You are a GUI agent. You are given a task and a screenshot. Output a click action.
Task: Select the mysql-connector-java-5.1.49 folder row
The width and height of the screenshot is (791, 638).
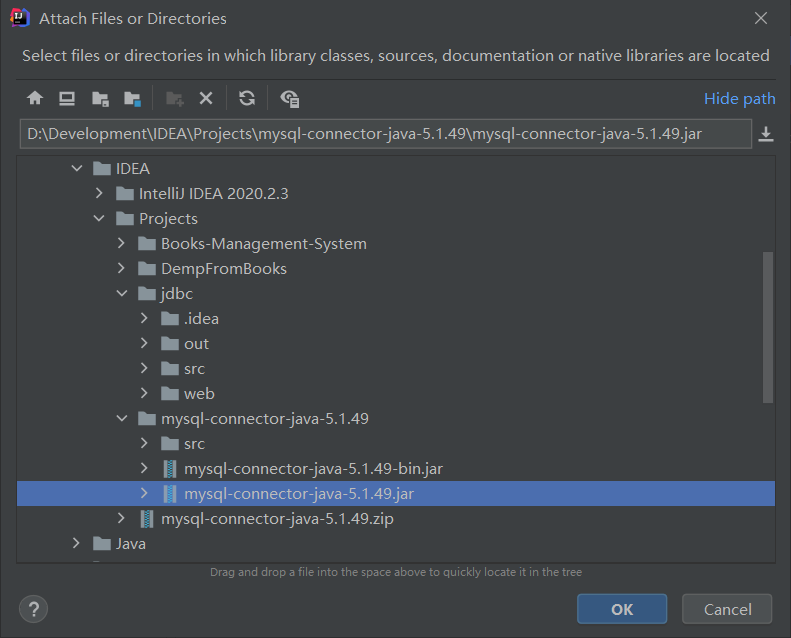pos(396,419)
